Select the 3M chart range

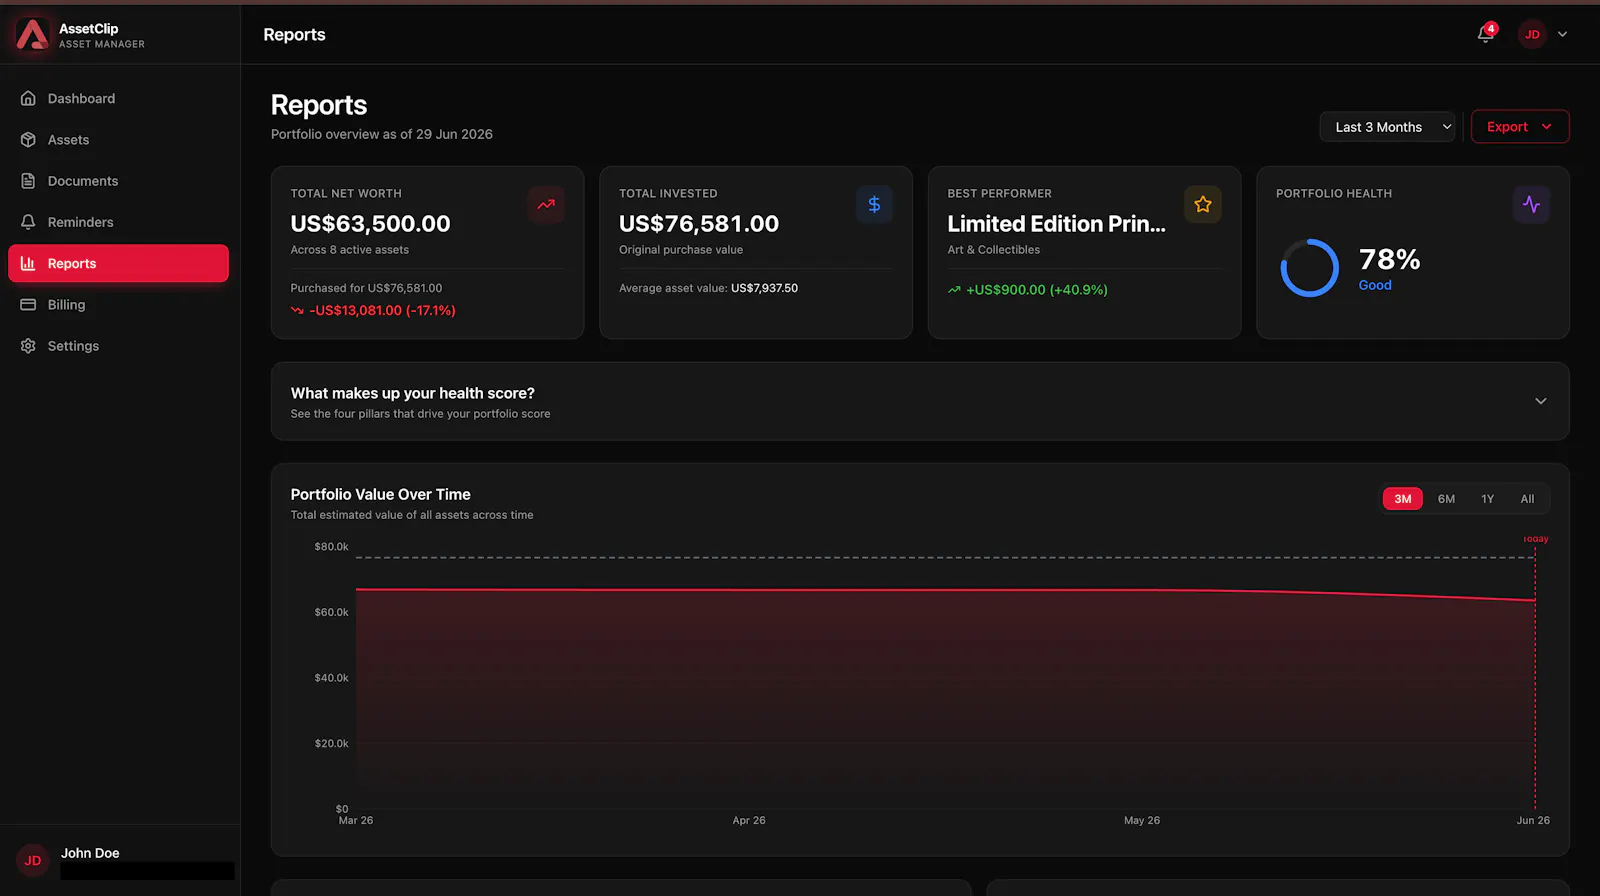1403,499
